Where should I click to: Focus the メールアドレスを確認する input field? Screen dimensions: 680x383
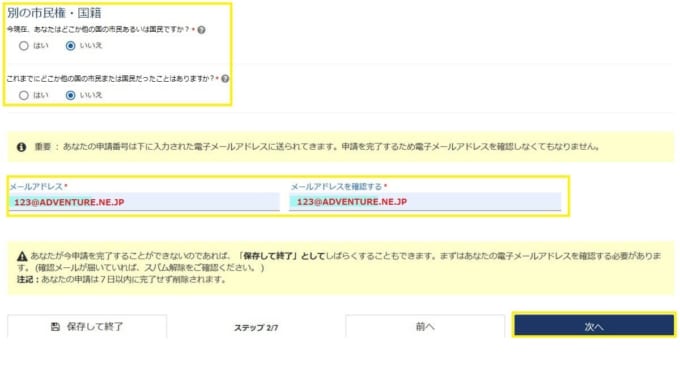[425, 202]
